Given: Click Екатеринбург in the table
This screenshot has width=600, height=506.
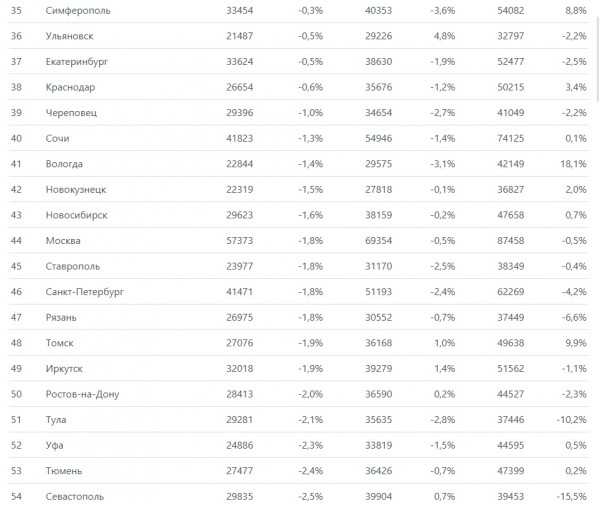Looking at the screenshot, I should (x=77, y=62).
